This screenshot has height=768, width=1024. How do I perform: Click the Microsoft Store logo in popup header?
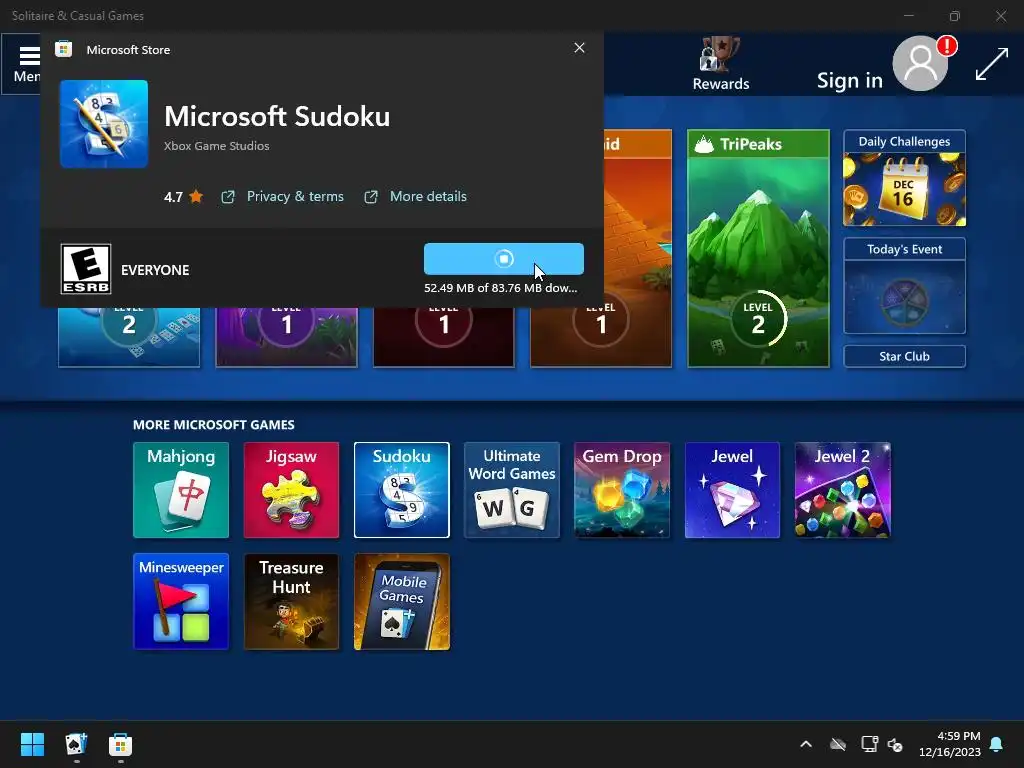(63, 49)
